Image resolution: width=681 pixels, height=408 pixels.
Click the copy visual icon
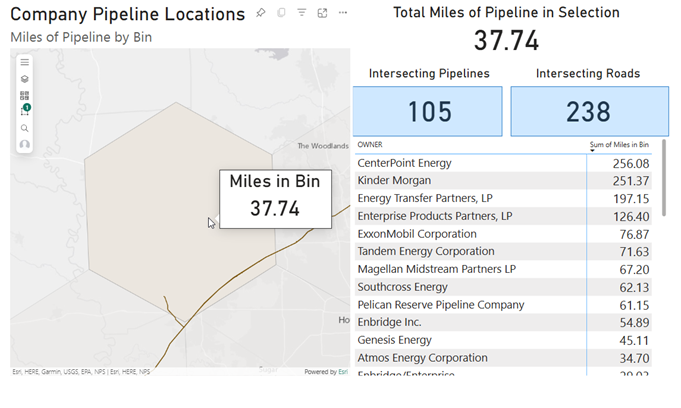(x=281, y=13)
